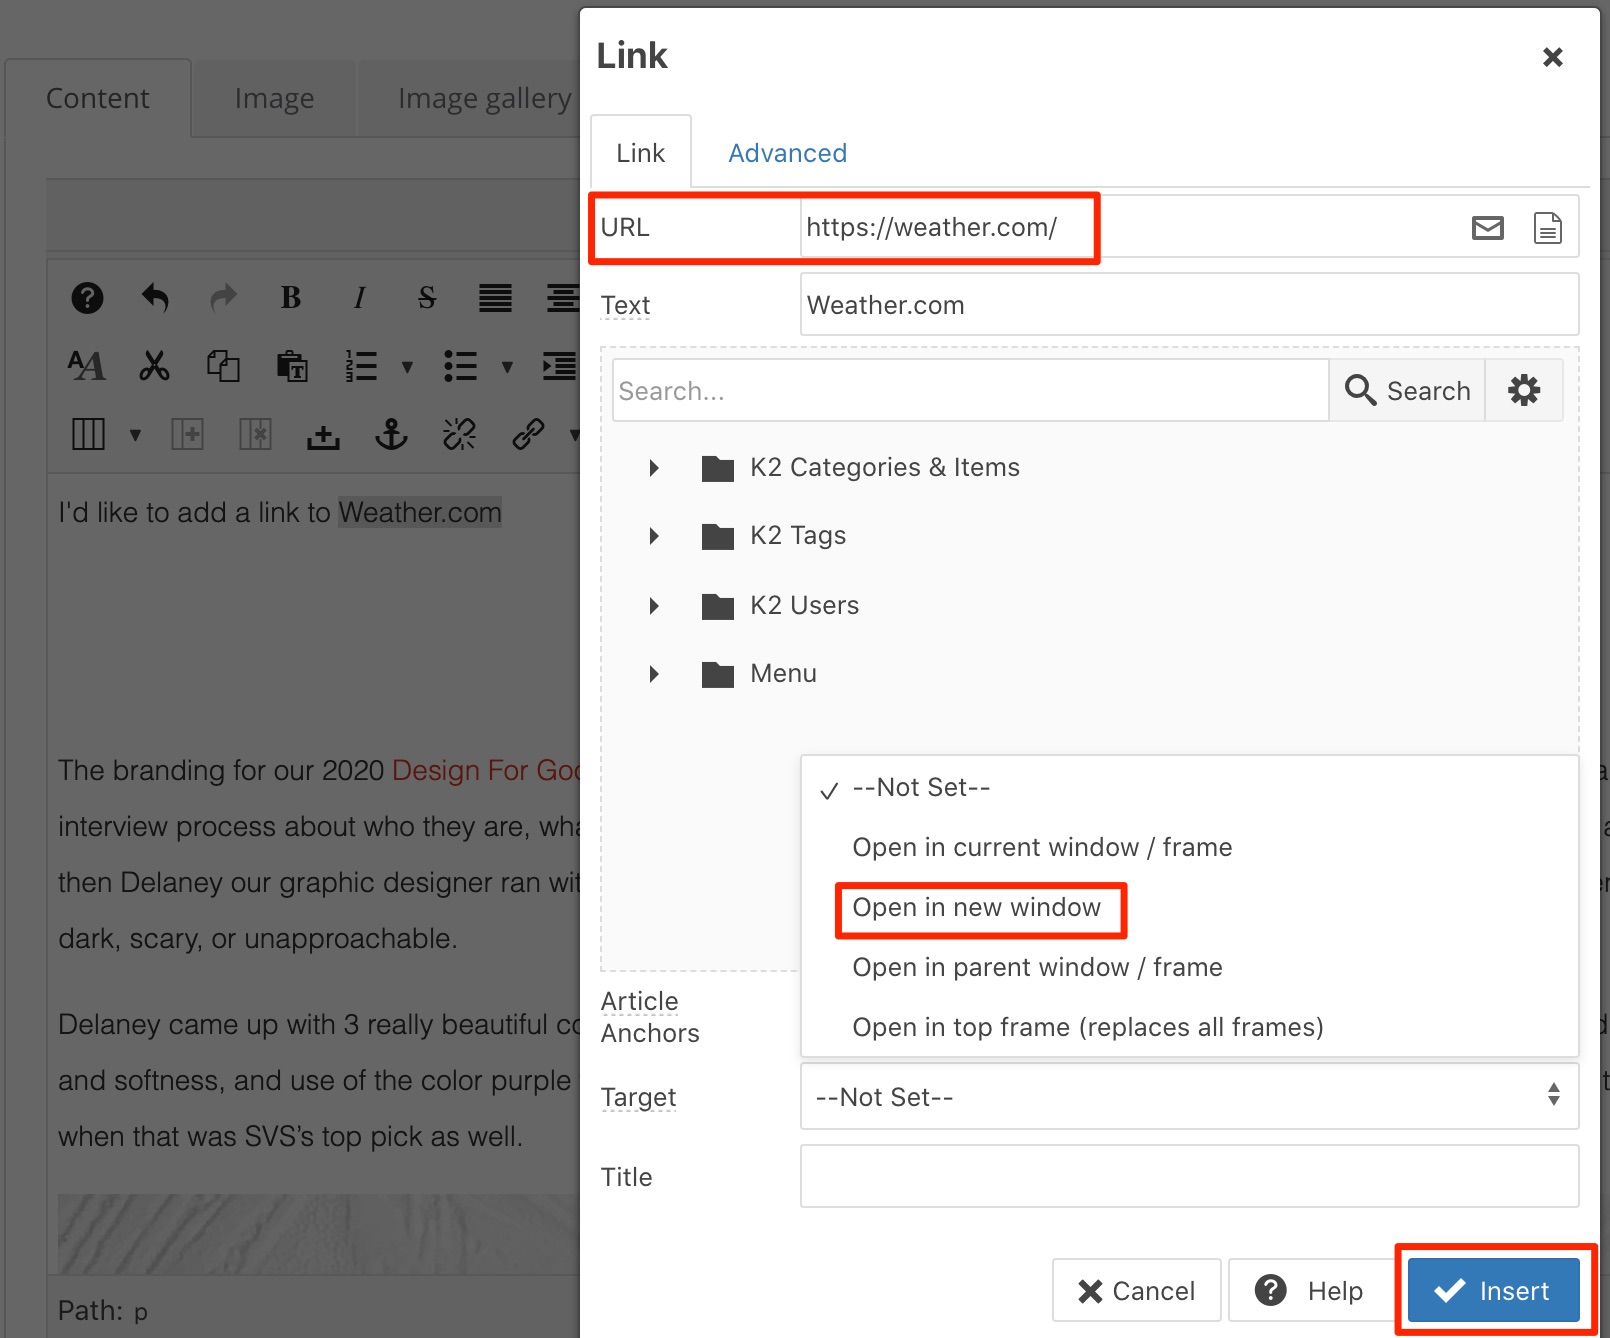Image resolution: width=1610 pixels, height=1338 pixels.
Task: Click the scissors cut icon
Action: 154,366
